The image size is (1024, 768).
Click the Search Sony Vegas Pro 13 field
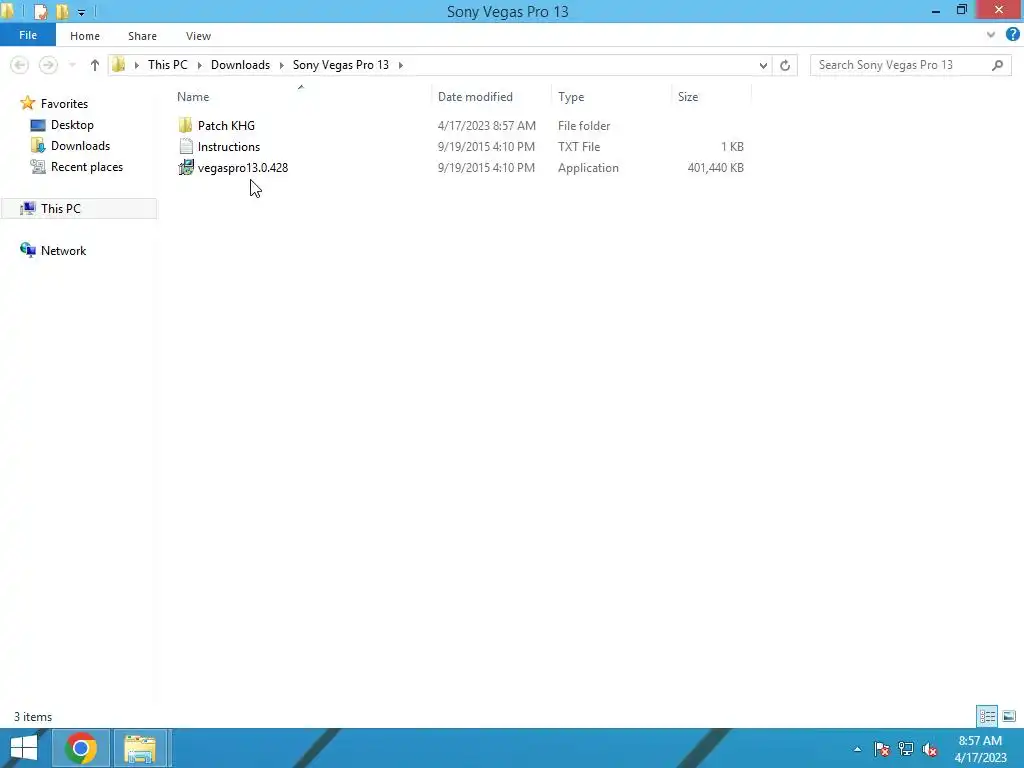910,65
